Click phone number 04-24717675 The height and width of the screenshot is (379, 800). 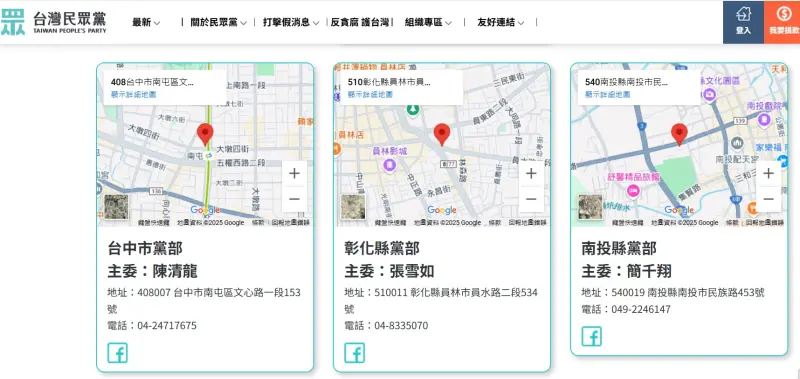[x=167, y=325]
